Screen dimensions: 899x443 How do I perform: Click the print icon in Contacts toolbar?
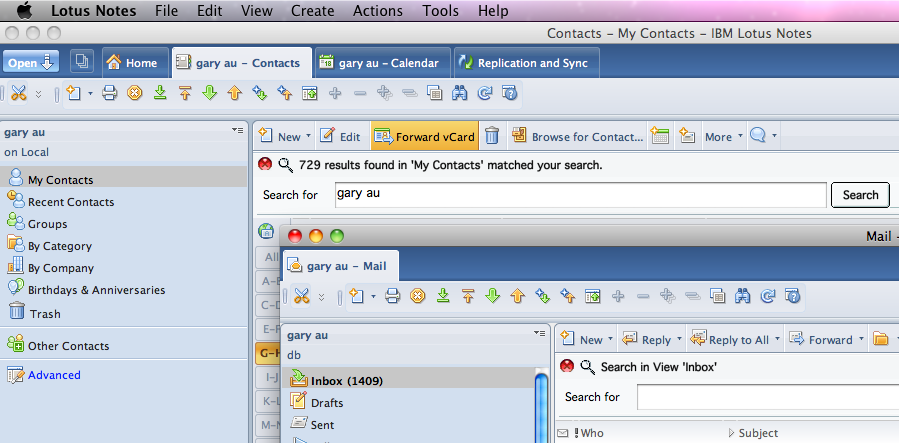[110, 93]
